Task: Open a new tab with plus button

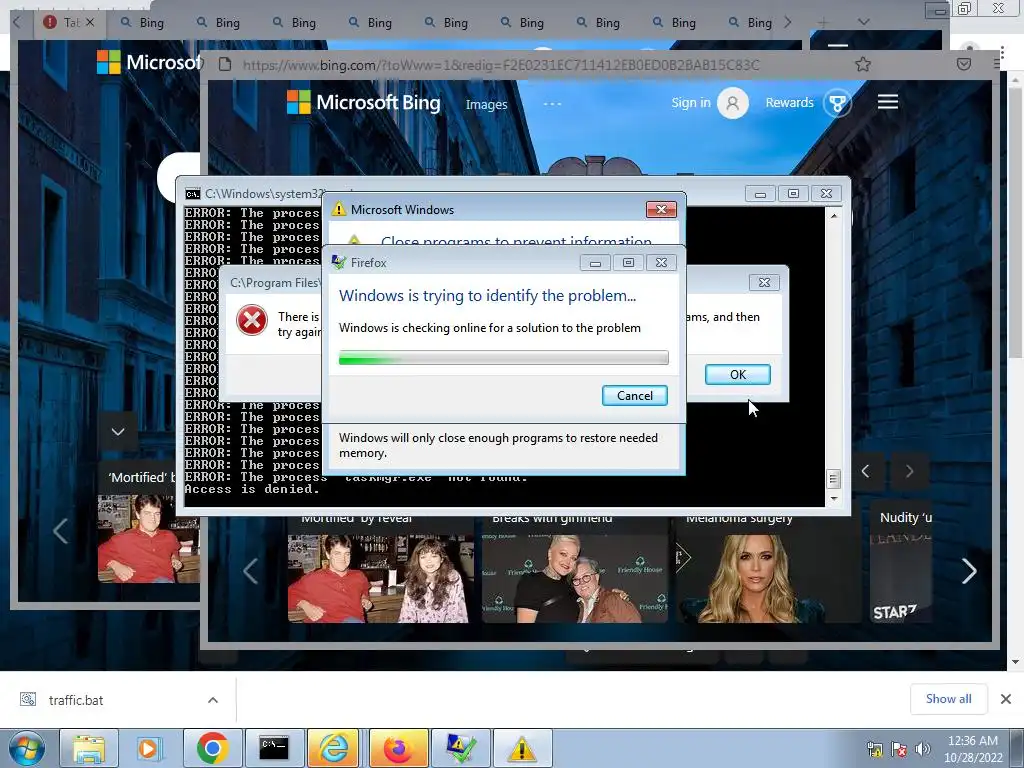Action: point(823,22)
